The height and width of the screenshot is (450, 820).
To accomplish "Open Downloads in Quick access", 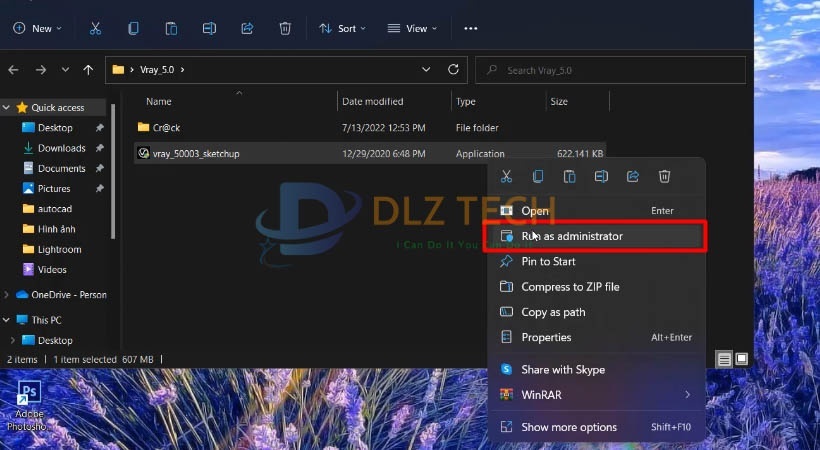I will 61,148.
